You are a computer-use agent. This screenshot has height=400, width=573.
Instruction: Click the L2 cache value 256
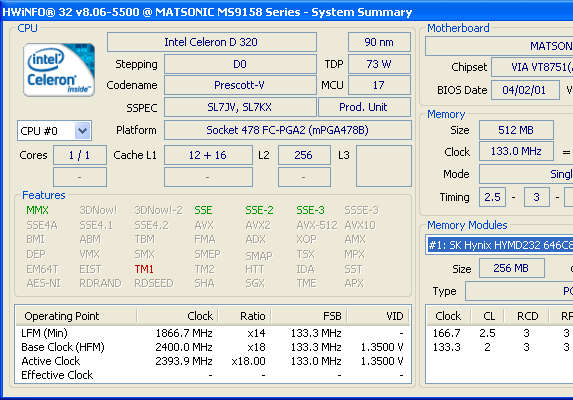pos(304,155)
